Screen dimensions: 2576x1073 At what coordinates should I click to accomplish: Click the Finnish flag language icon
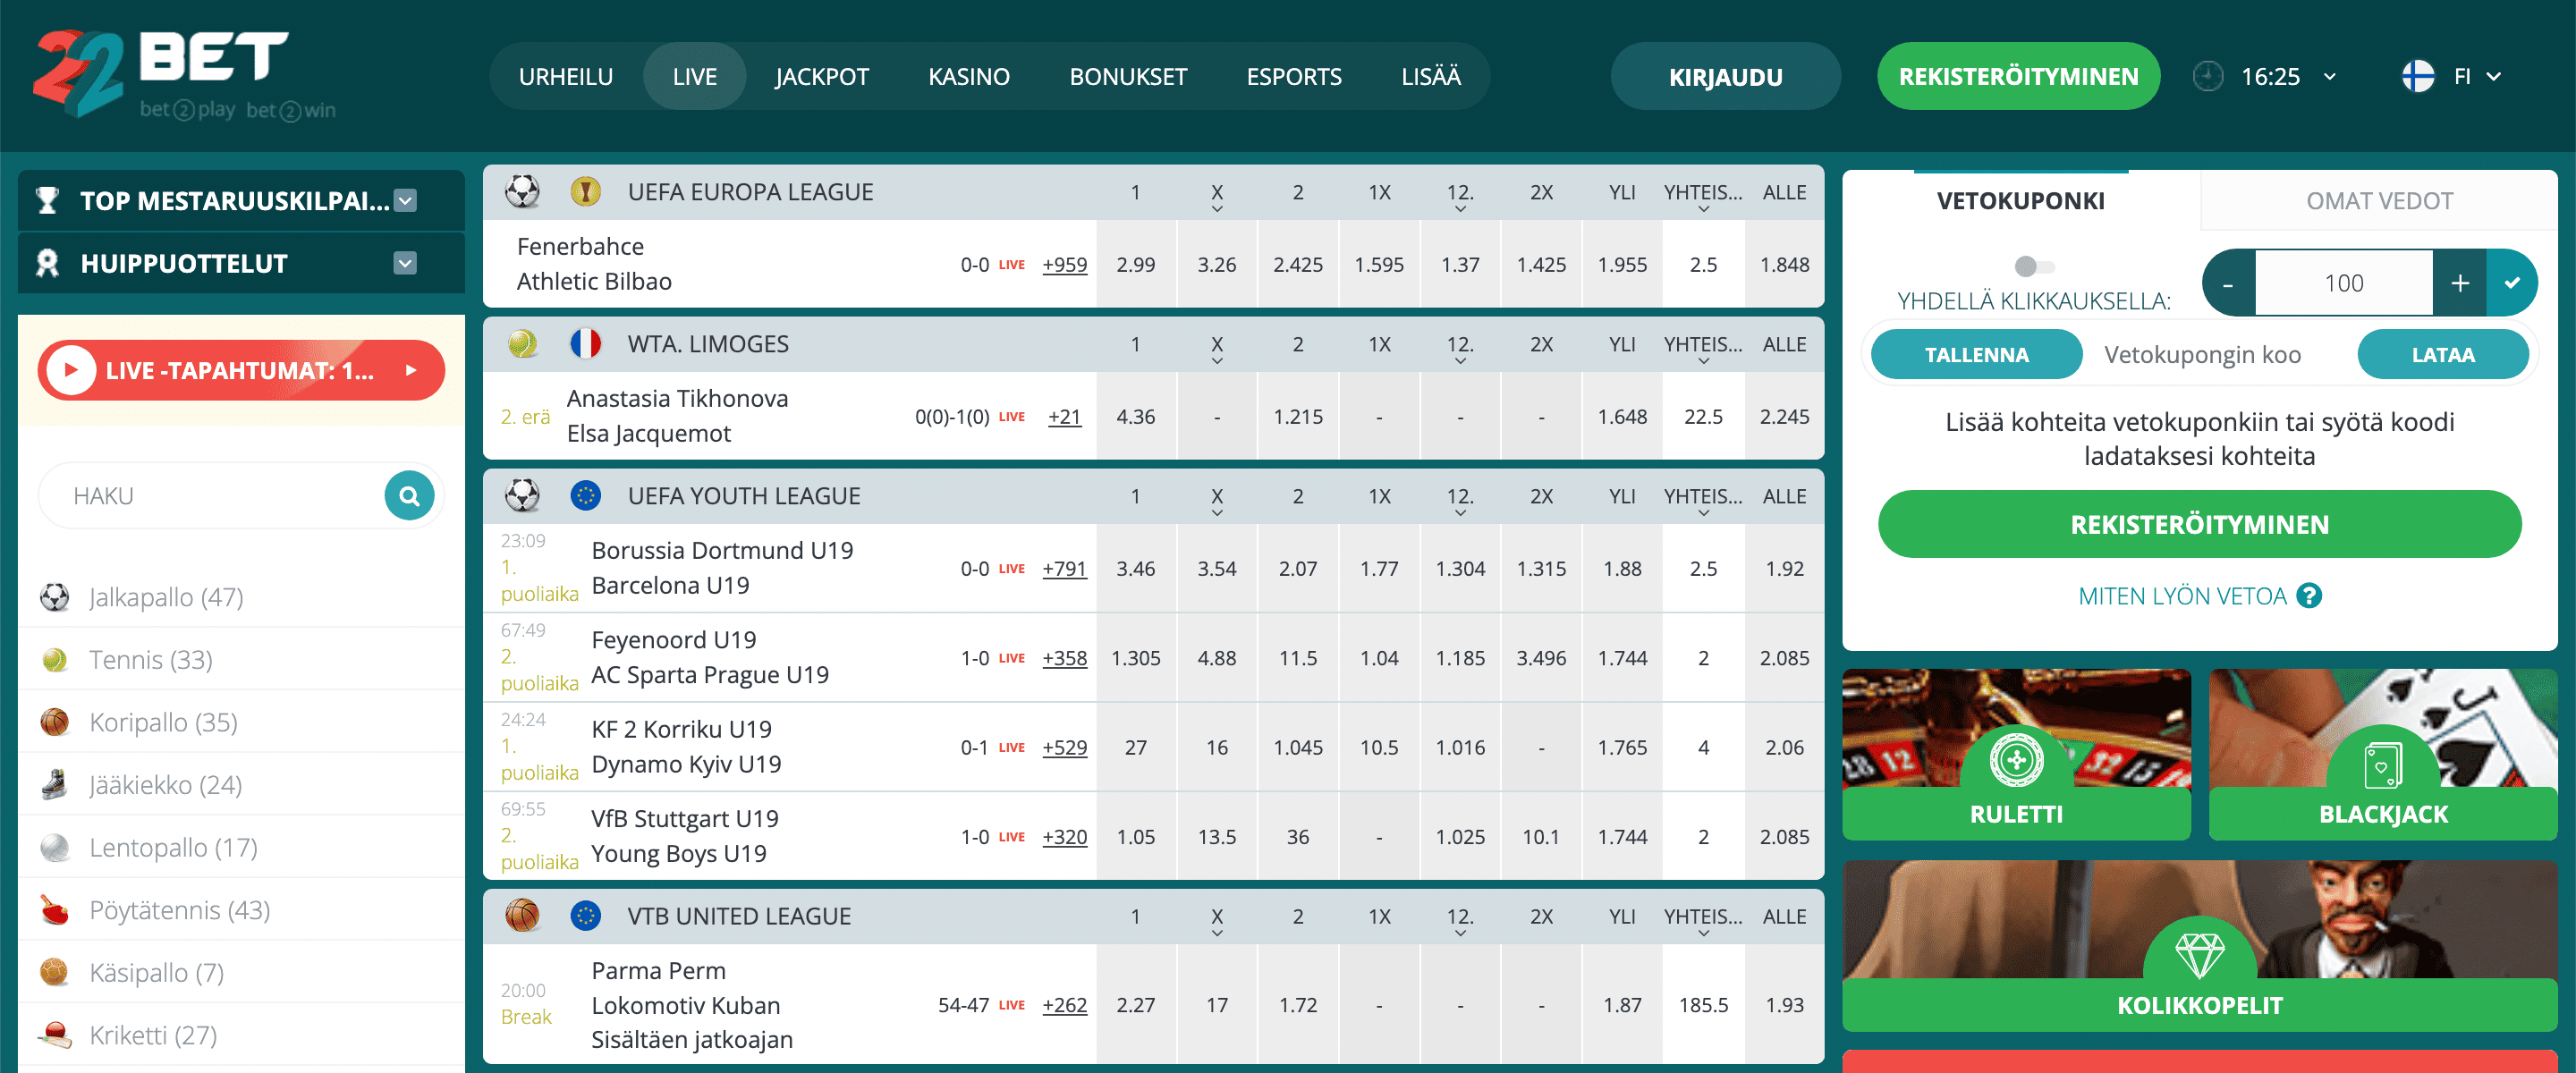[x=2418, y=76]
